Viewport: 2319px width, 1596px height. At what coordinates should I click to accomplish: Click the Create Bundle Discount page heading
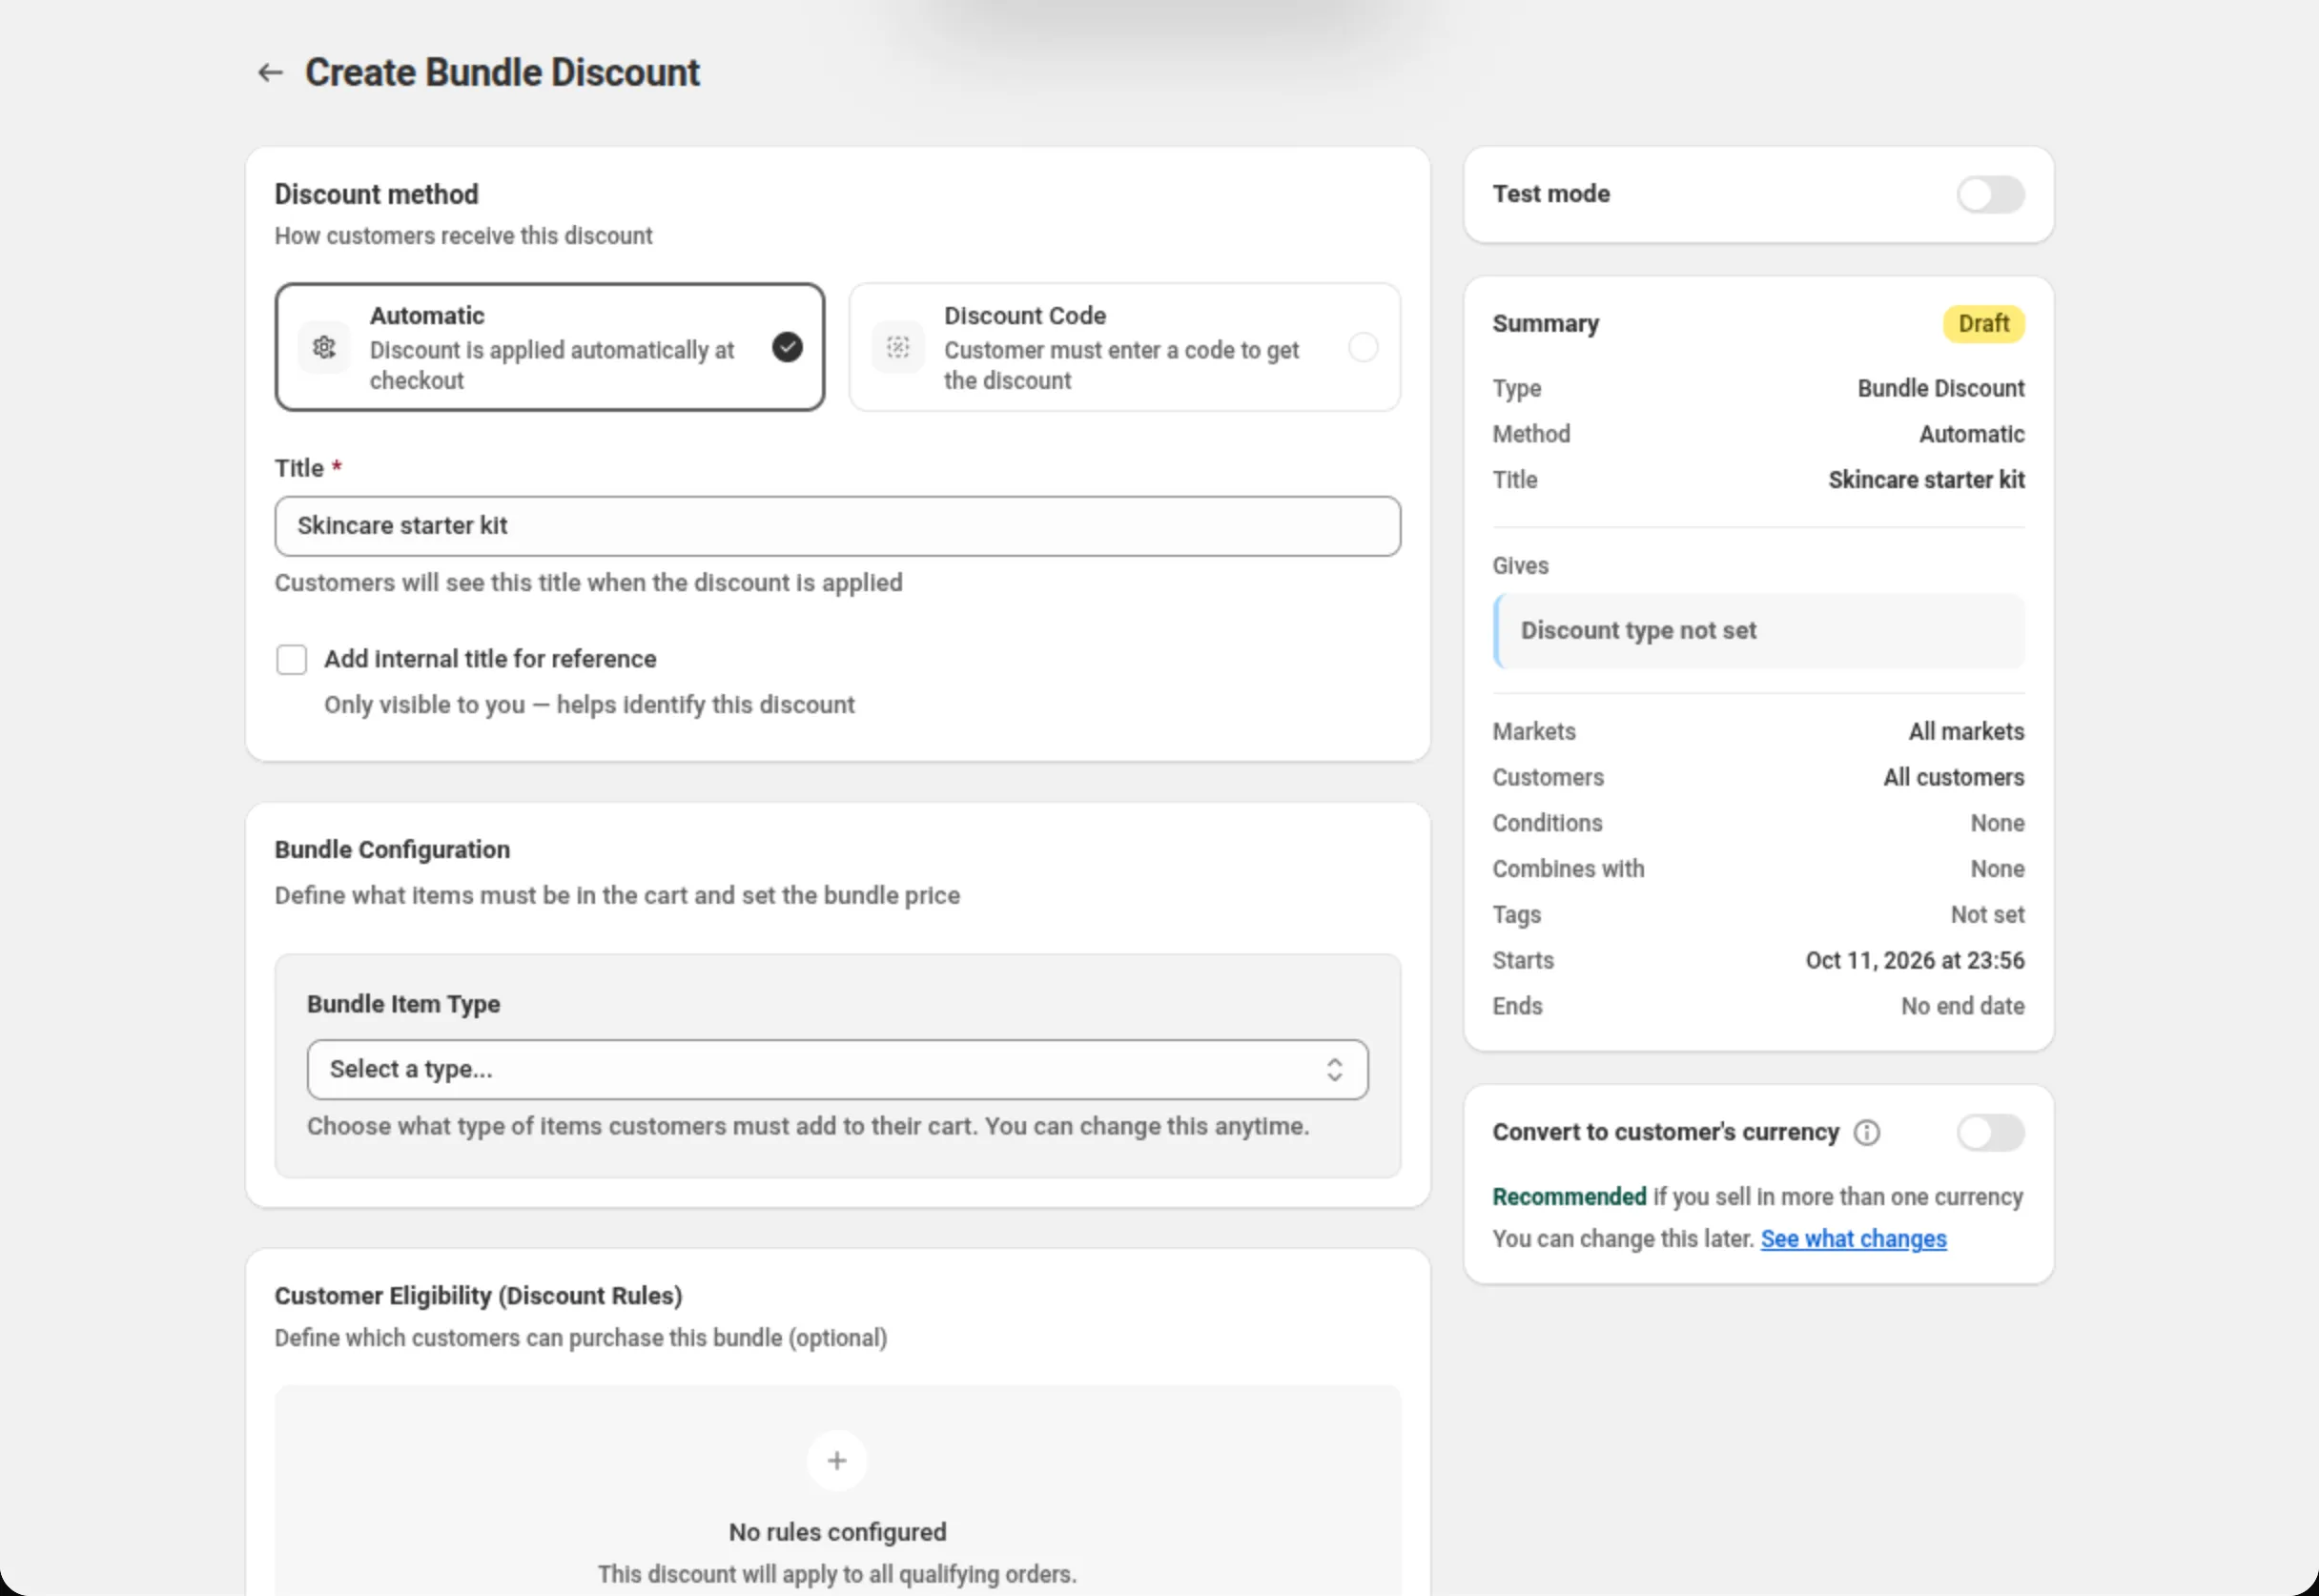point(502,72)
